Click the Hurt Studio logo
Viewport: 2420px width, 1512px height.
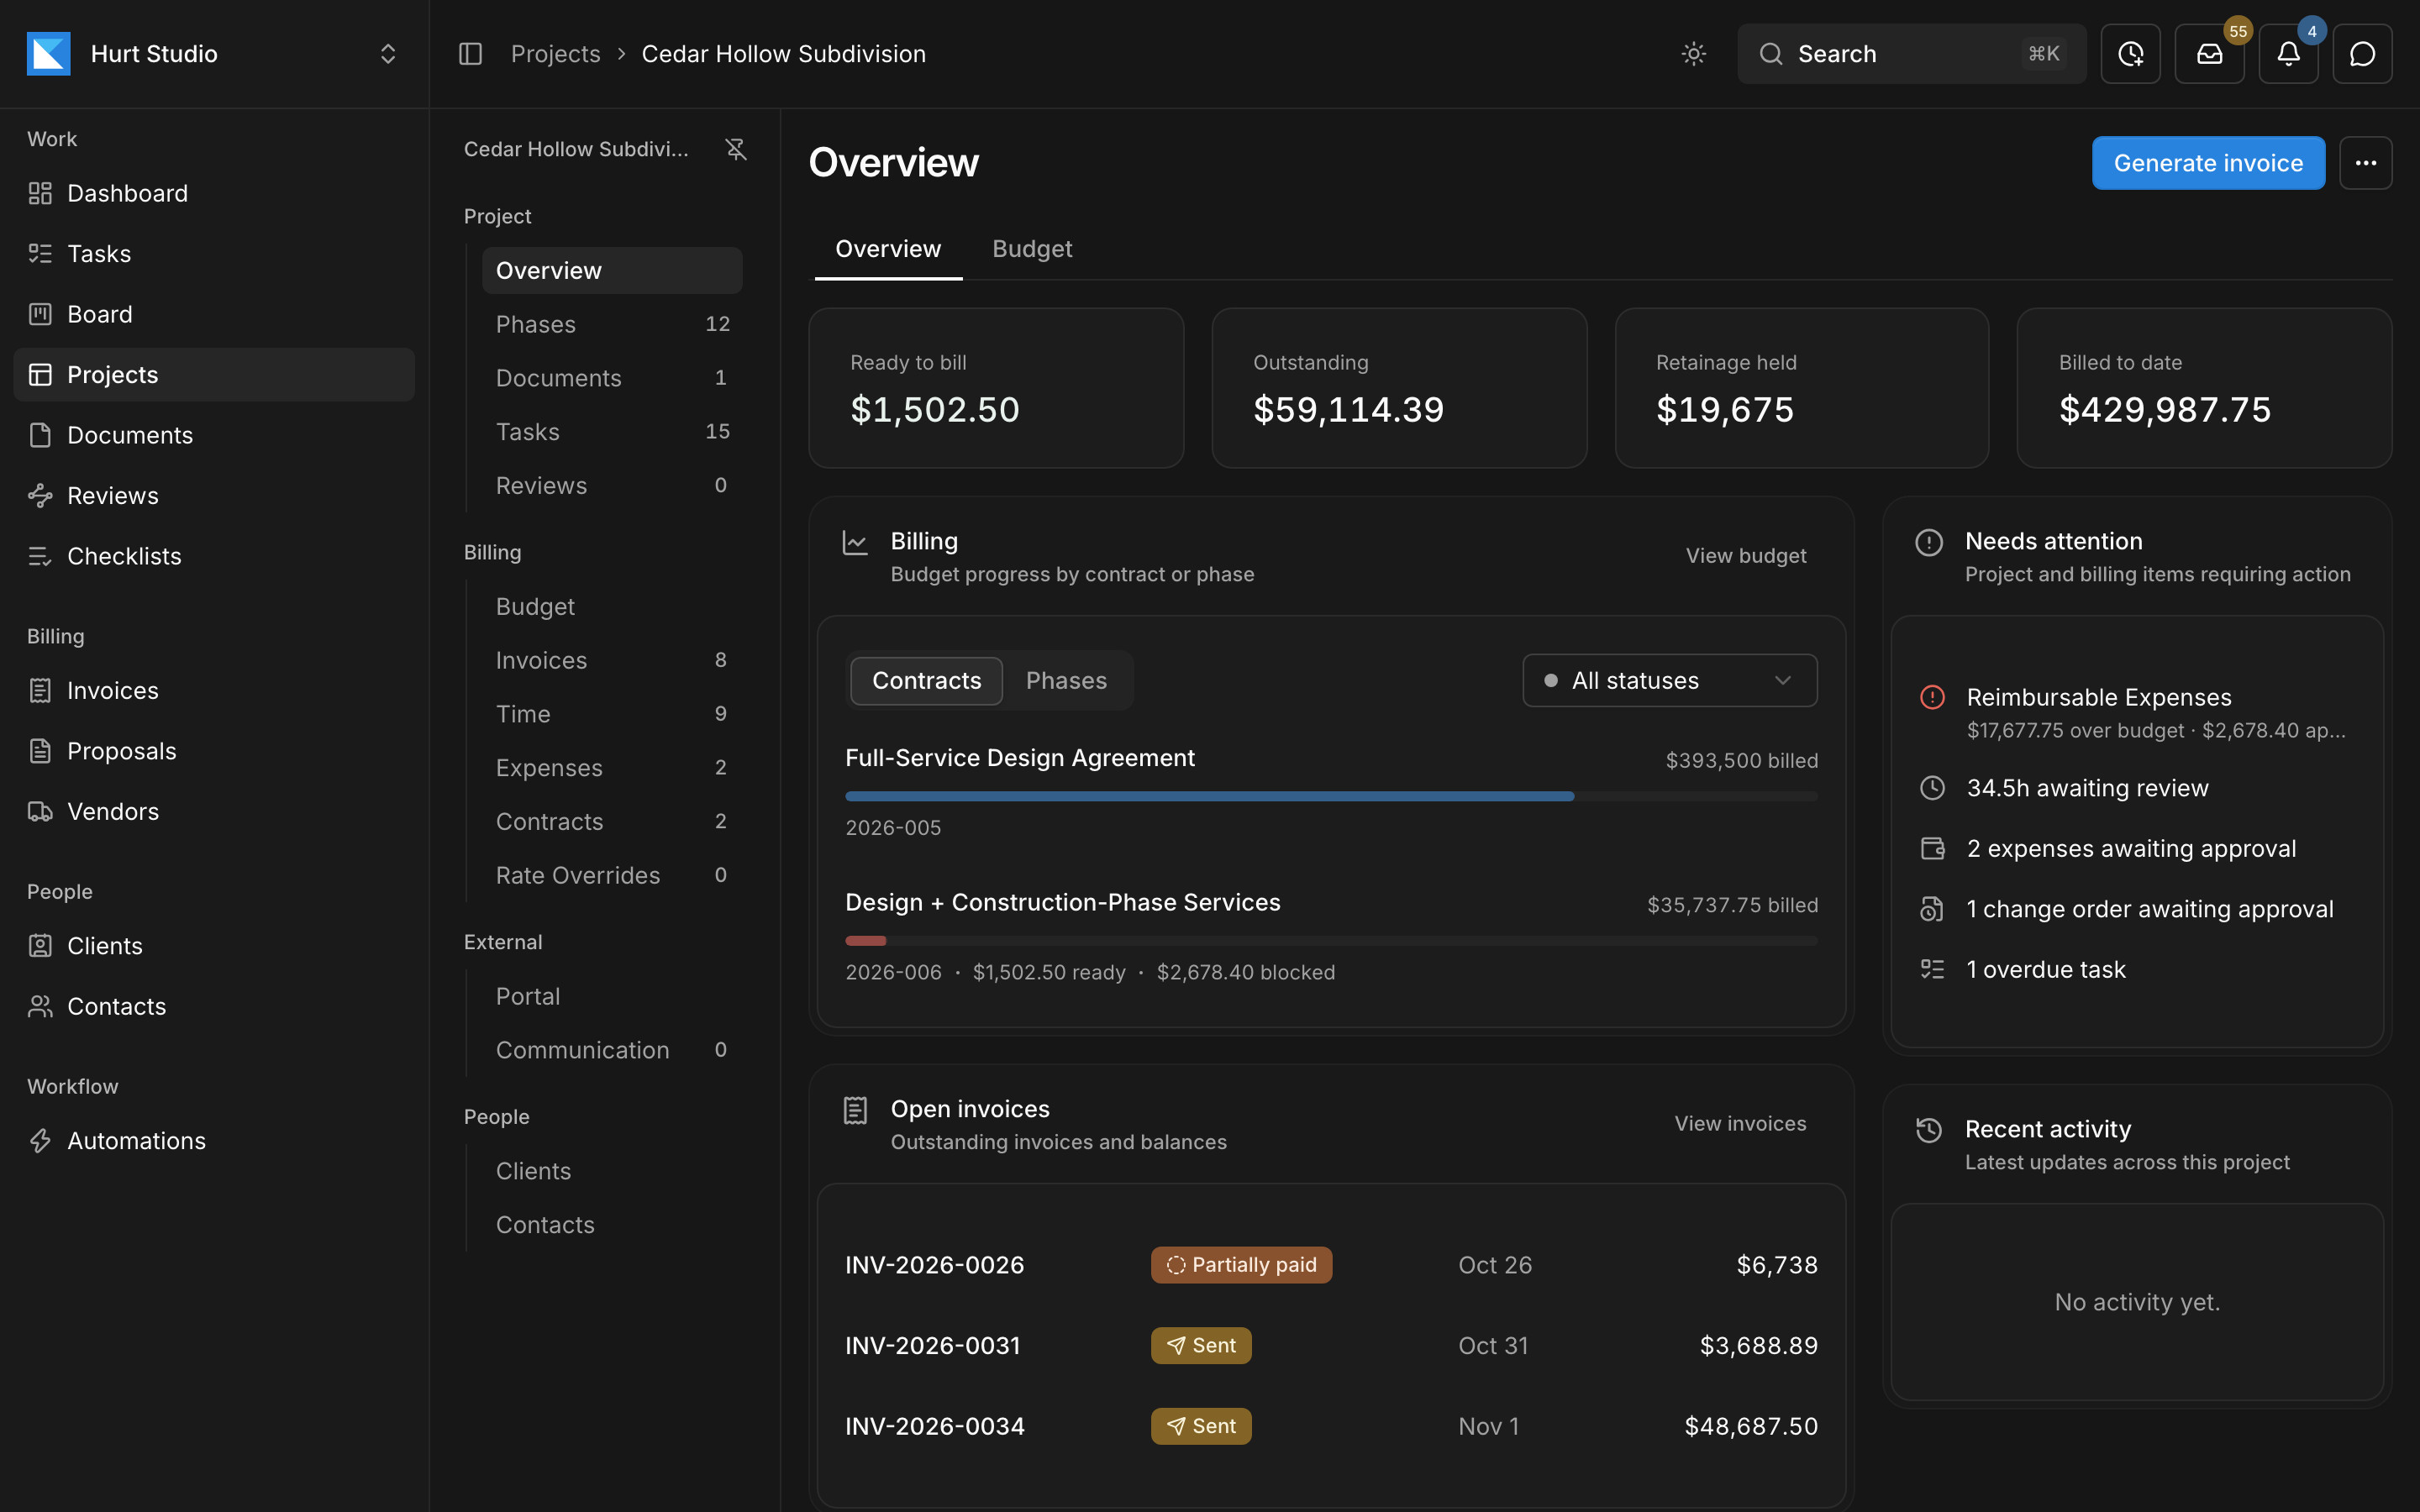pyautogui.click(x=48, y=54)
